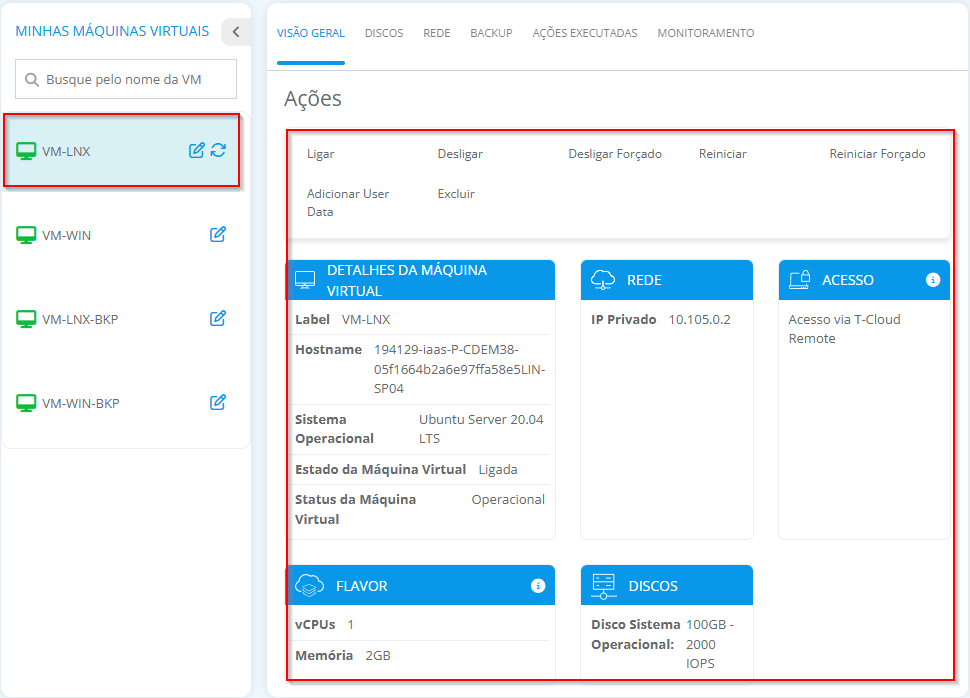Click the 'Minhas Máquinas Virtuais' heading
970x698 pixels.
coord(112,32)
